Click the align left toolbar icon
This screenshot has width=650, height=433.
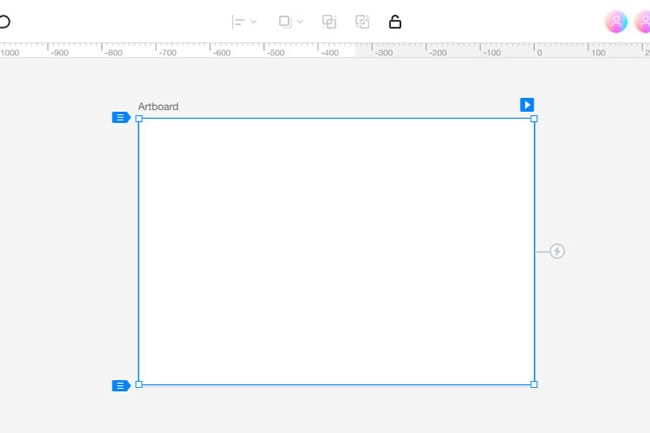[238, 22]
